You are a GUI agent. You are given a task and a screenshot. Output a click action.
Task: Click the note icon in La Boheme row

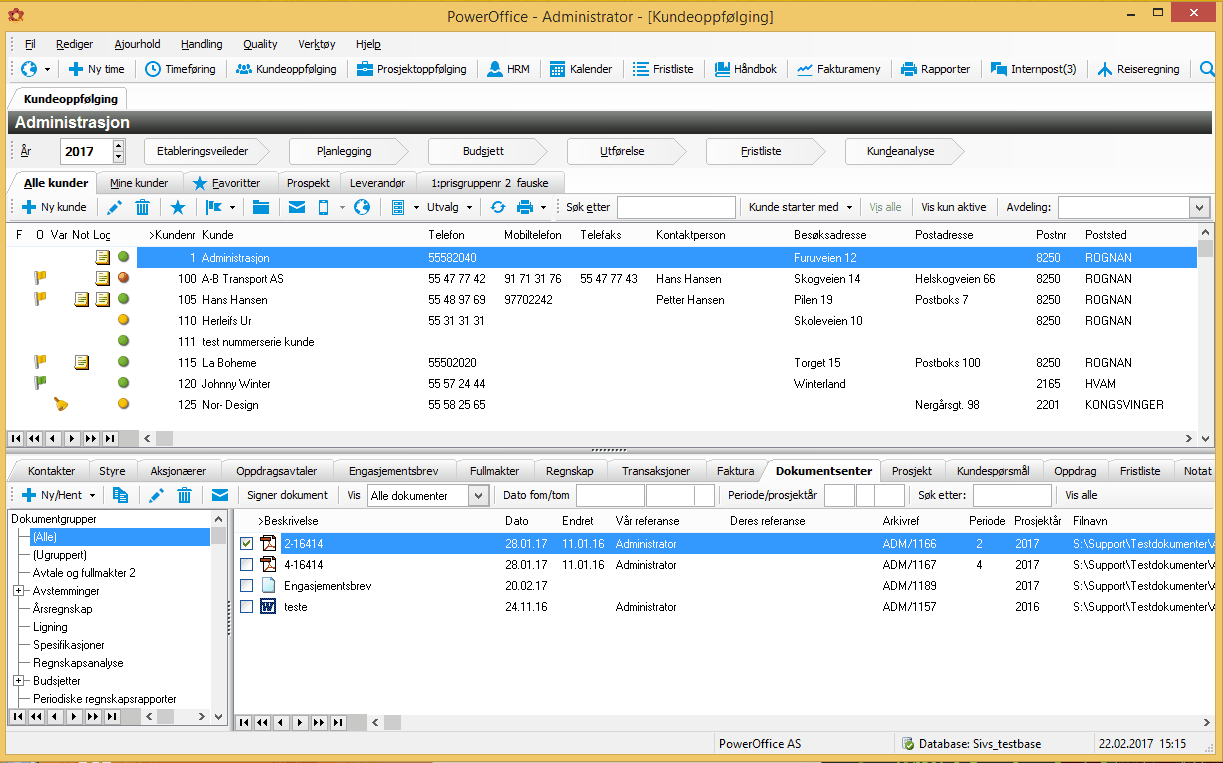82,362
